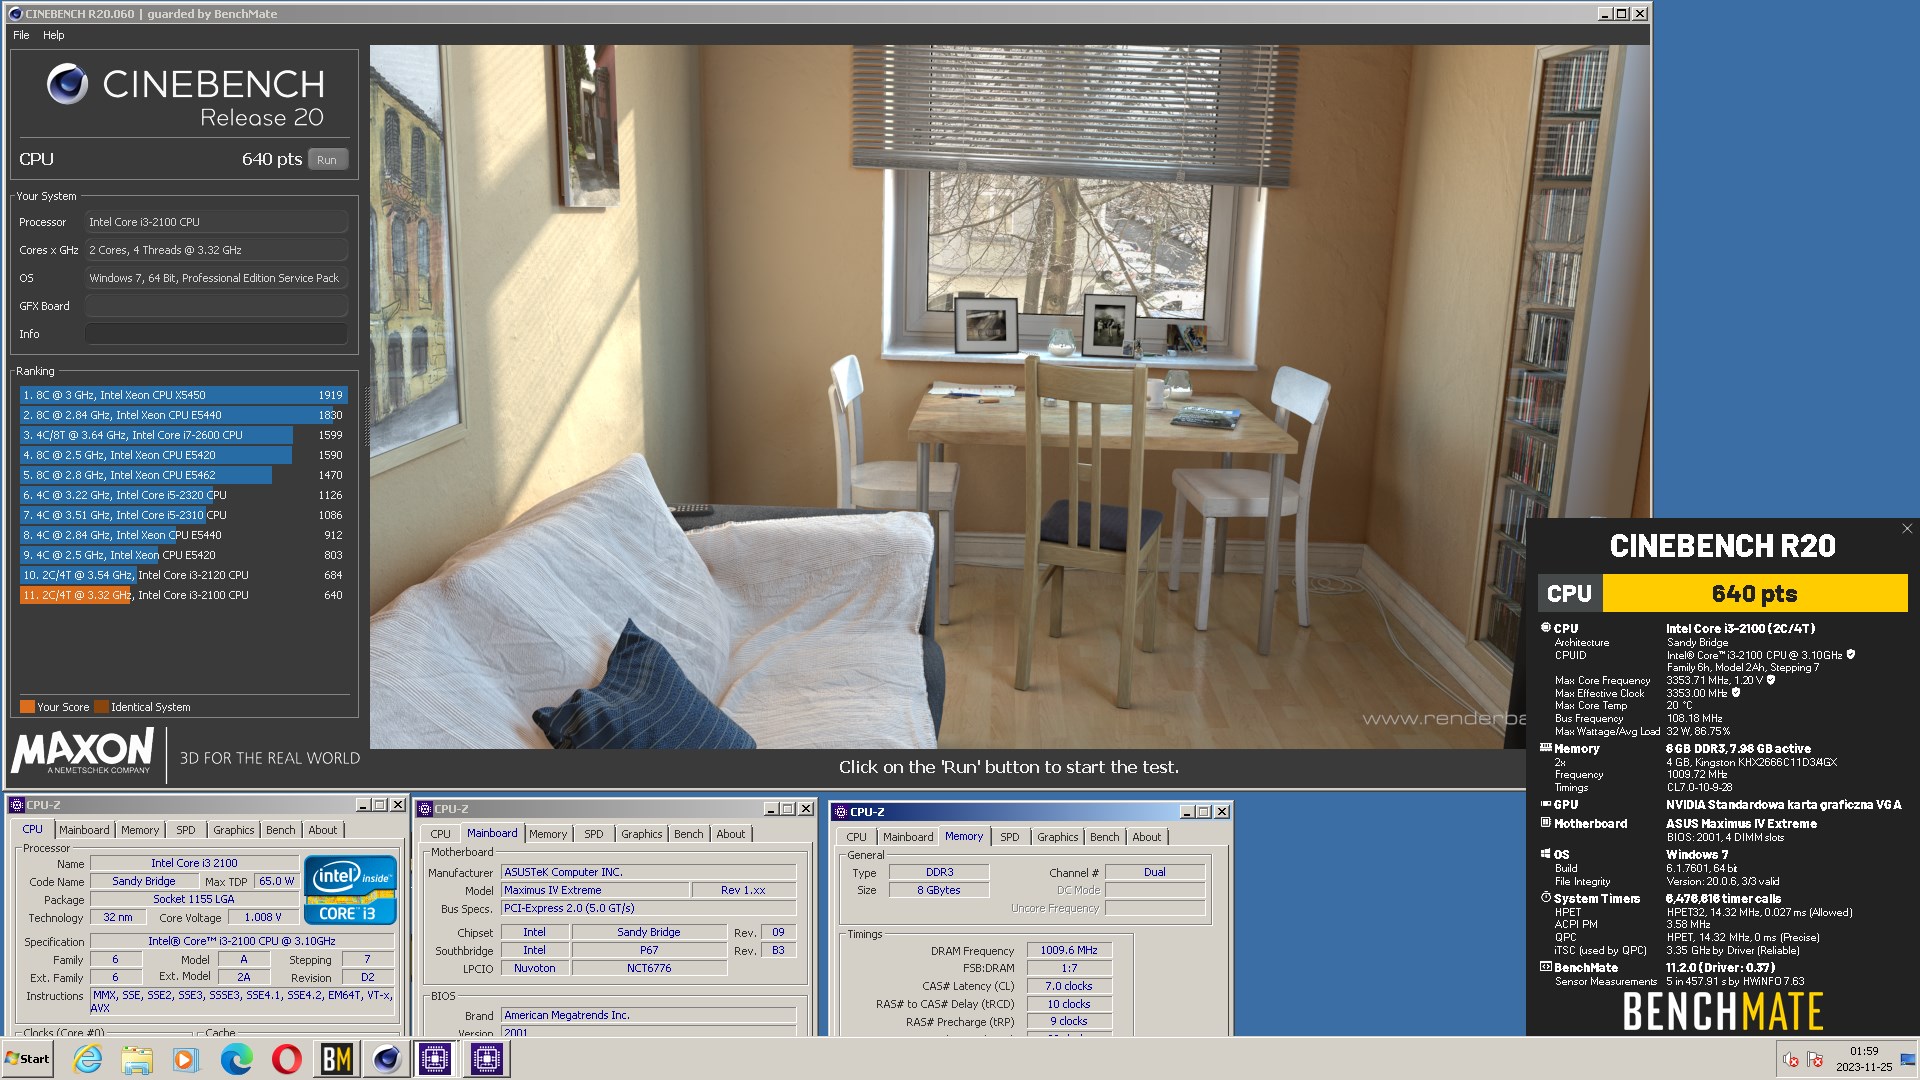Click the Max Effective Clock verification icon
The height and width of the screenshot is (1080, 1920).
coord(1736,693)
